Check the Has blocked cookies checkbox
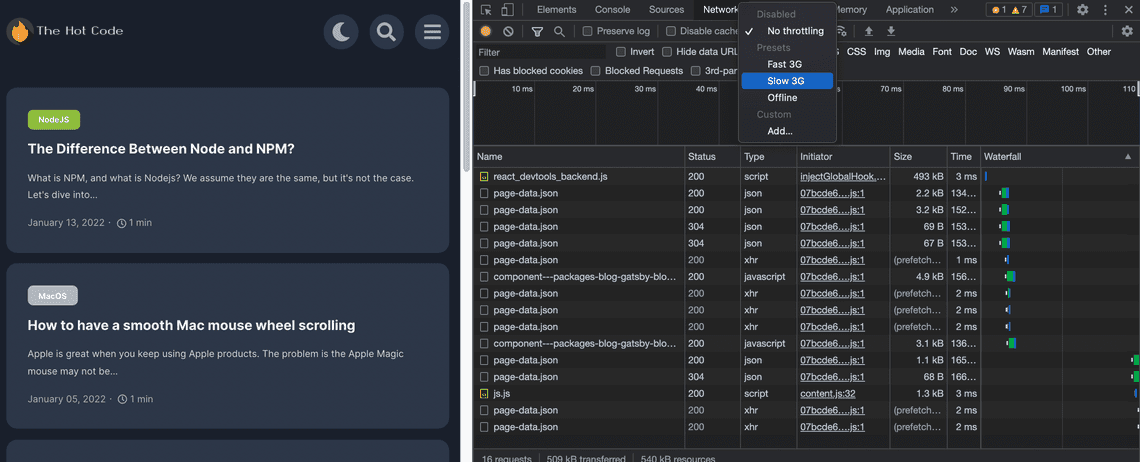Viewport: 1140px width, 462px height. click(x=484, y=71)
